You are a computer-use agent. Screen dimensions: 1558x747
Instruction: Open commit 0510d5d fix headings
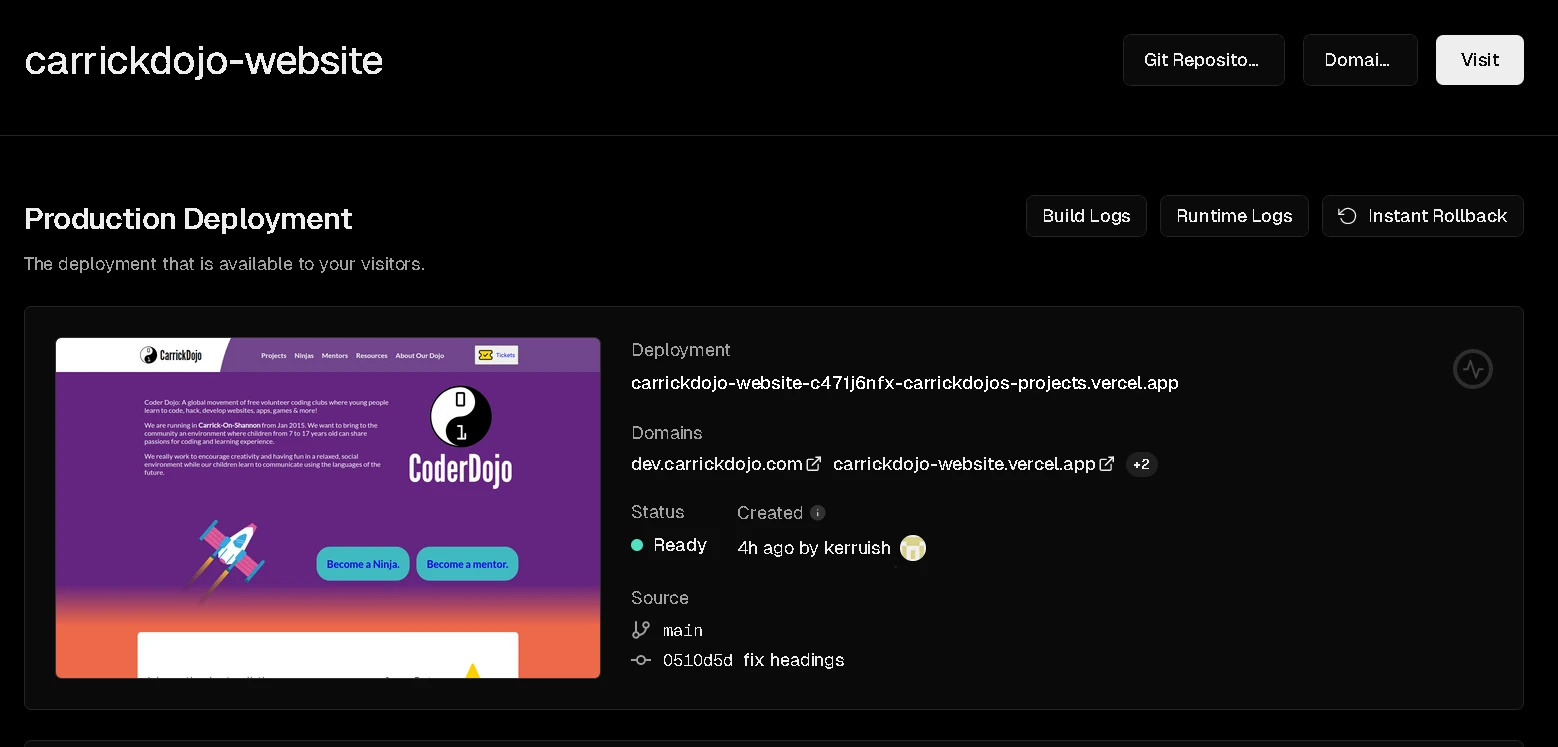[x=754, y=660]
